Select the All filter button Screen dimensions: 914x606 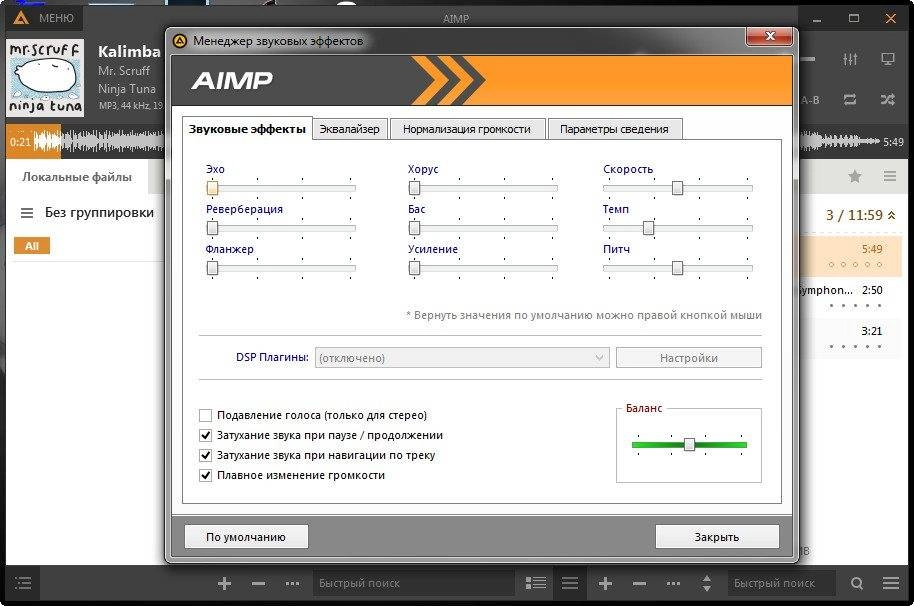click(x=32, y=246)
